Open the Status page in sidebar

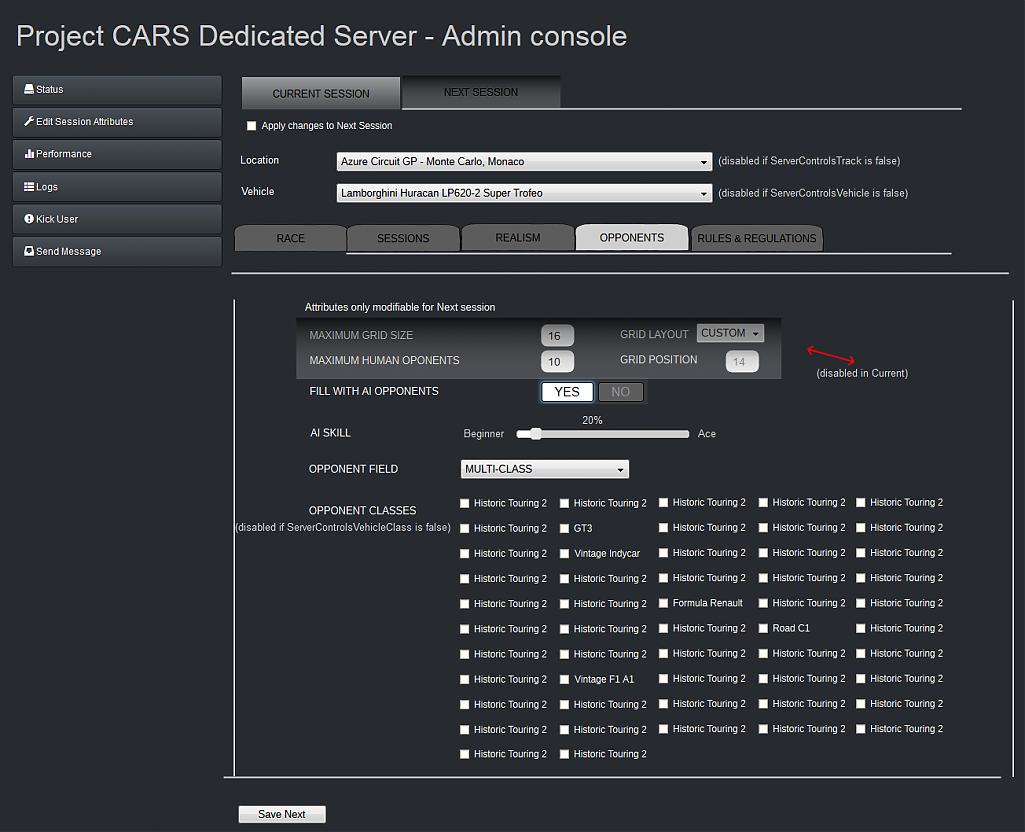coord(116,90)
